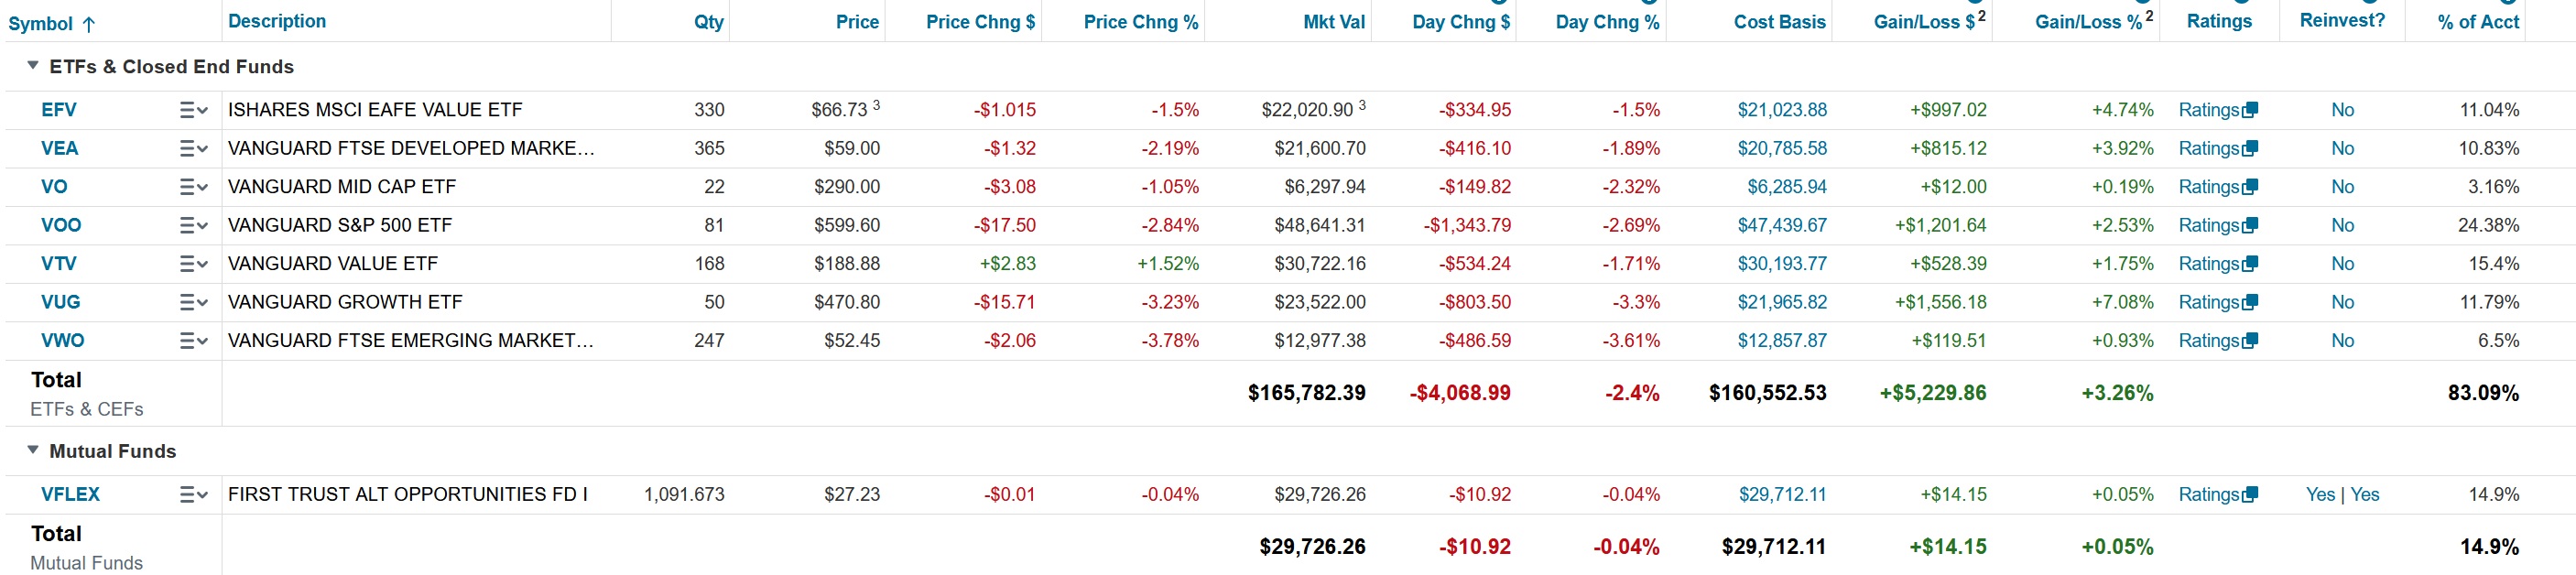Click the action menu icon for VWO
The height and width of the screenshot is (575, 2576).
[x=193, y=341]
